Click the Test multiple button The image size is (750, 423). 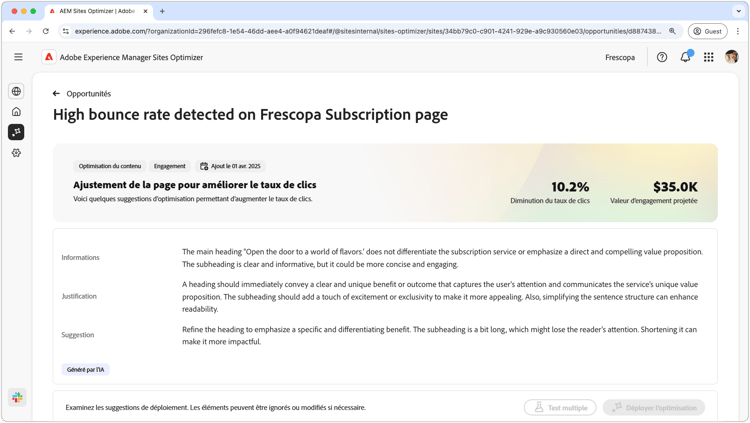pyautogui.click(x=560, y=407)
